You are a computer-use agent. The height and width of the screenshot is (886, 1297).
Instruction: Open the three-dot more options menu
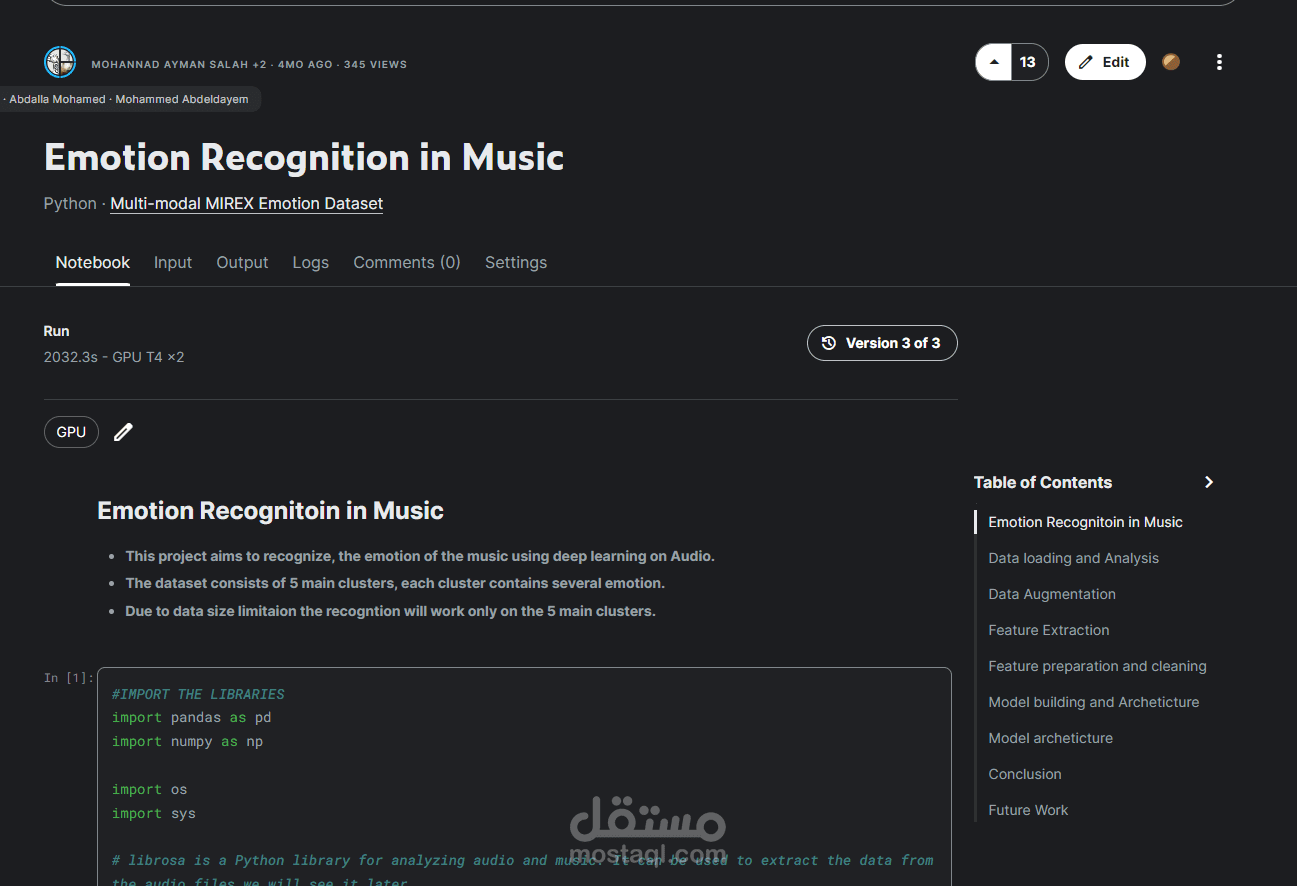click(1218, 62)
